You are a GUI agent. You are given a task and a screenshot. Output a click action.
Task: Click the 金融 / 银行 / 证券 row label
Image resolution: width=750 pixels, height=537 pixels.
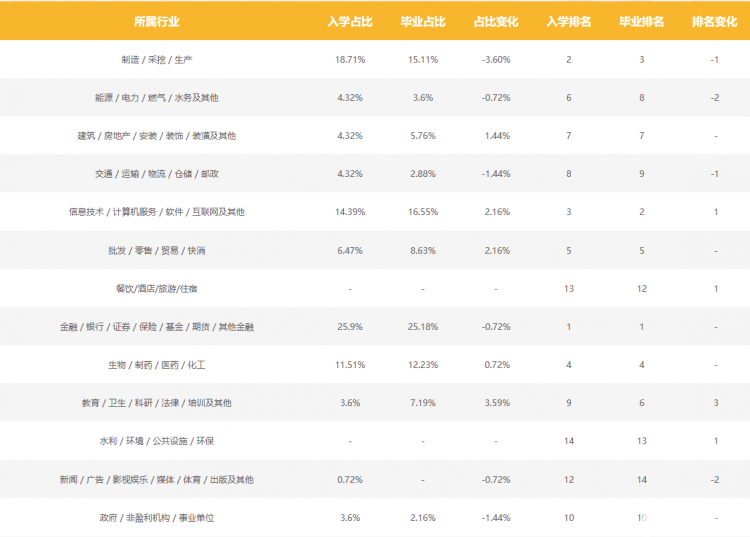tap(156, 327)
